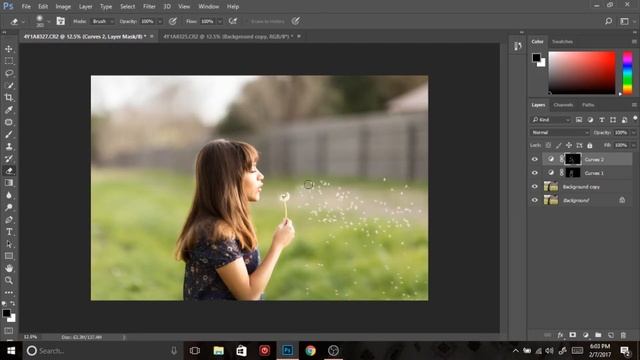The height and width of the screenshot is (360, 640).
Task: Open the History panel icon
Action: 518,46
